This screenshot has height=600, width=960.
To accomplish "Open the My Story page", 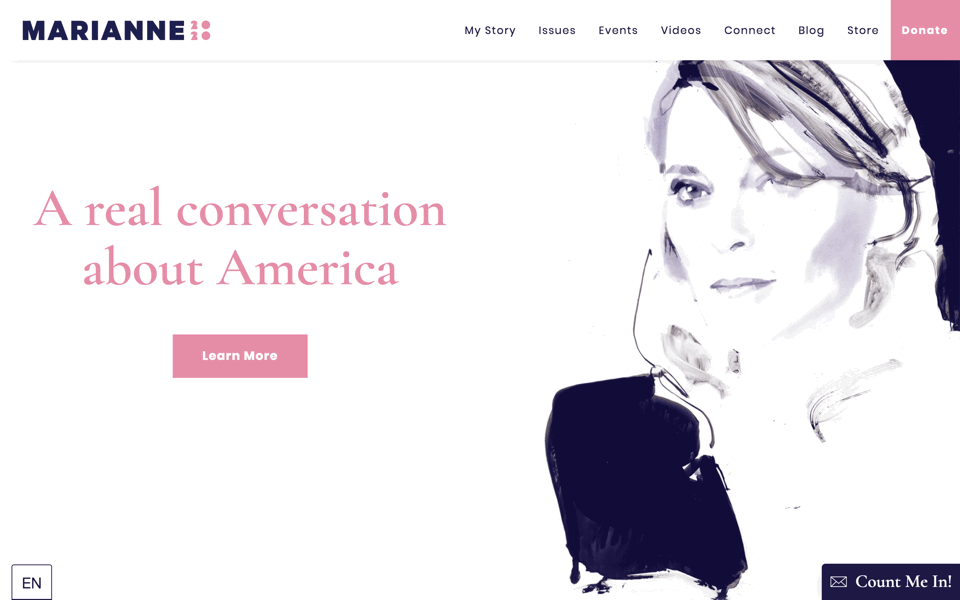I will pyautogui.click(x=490, y=31).
